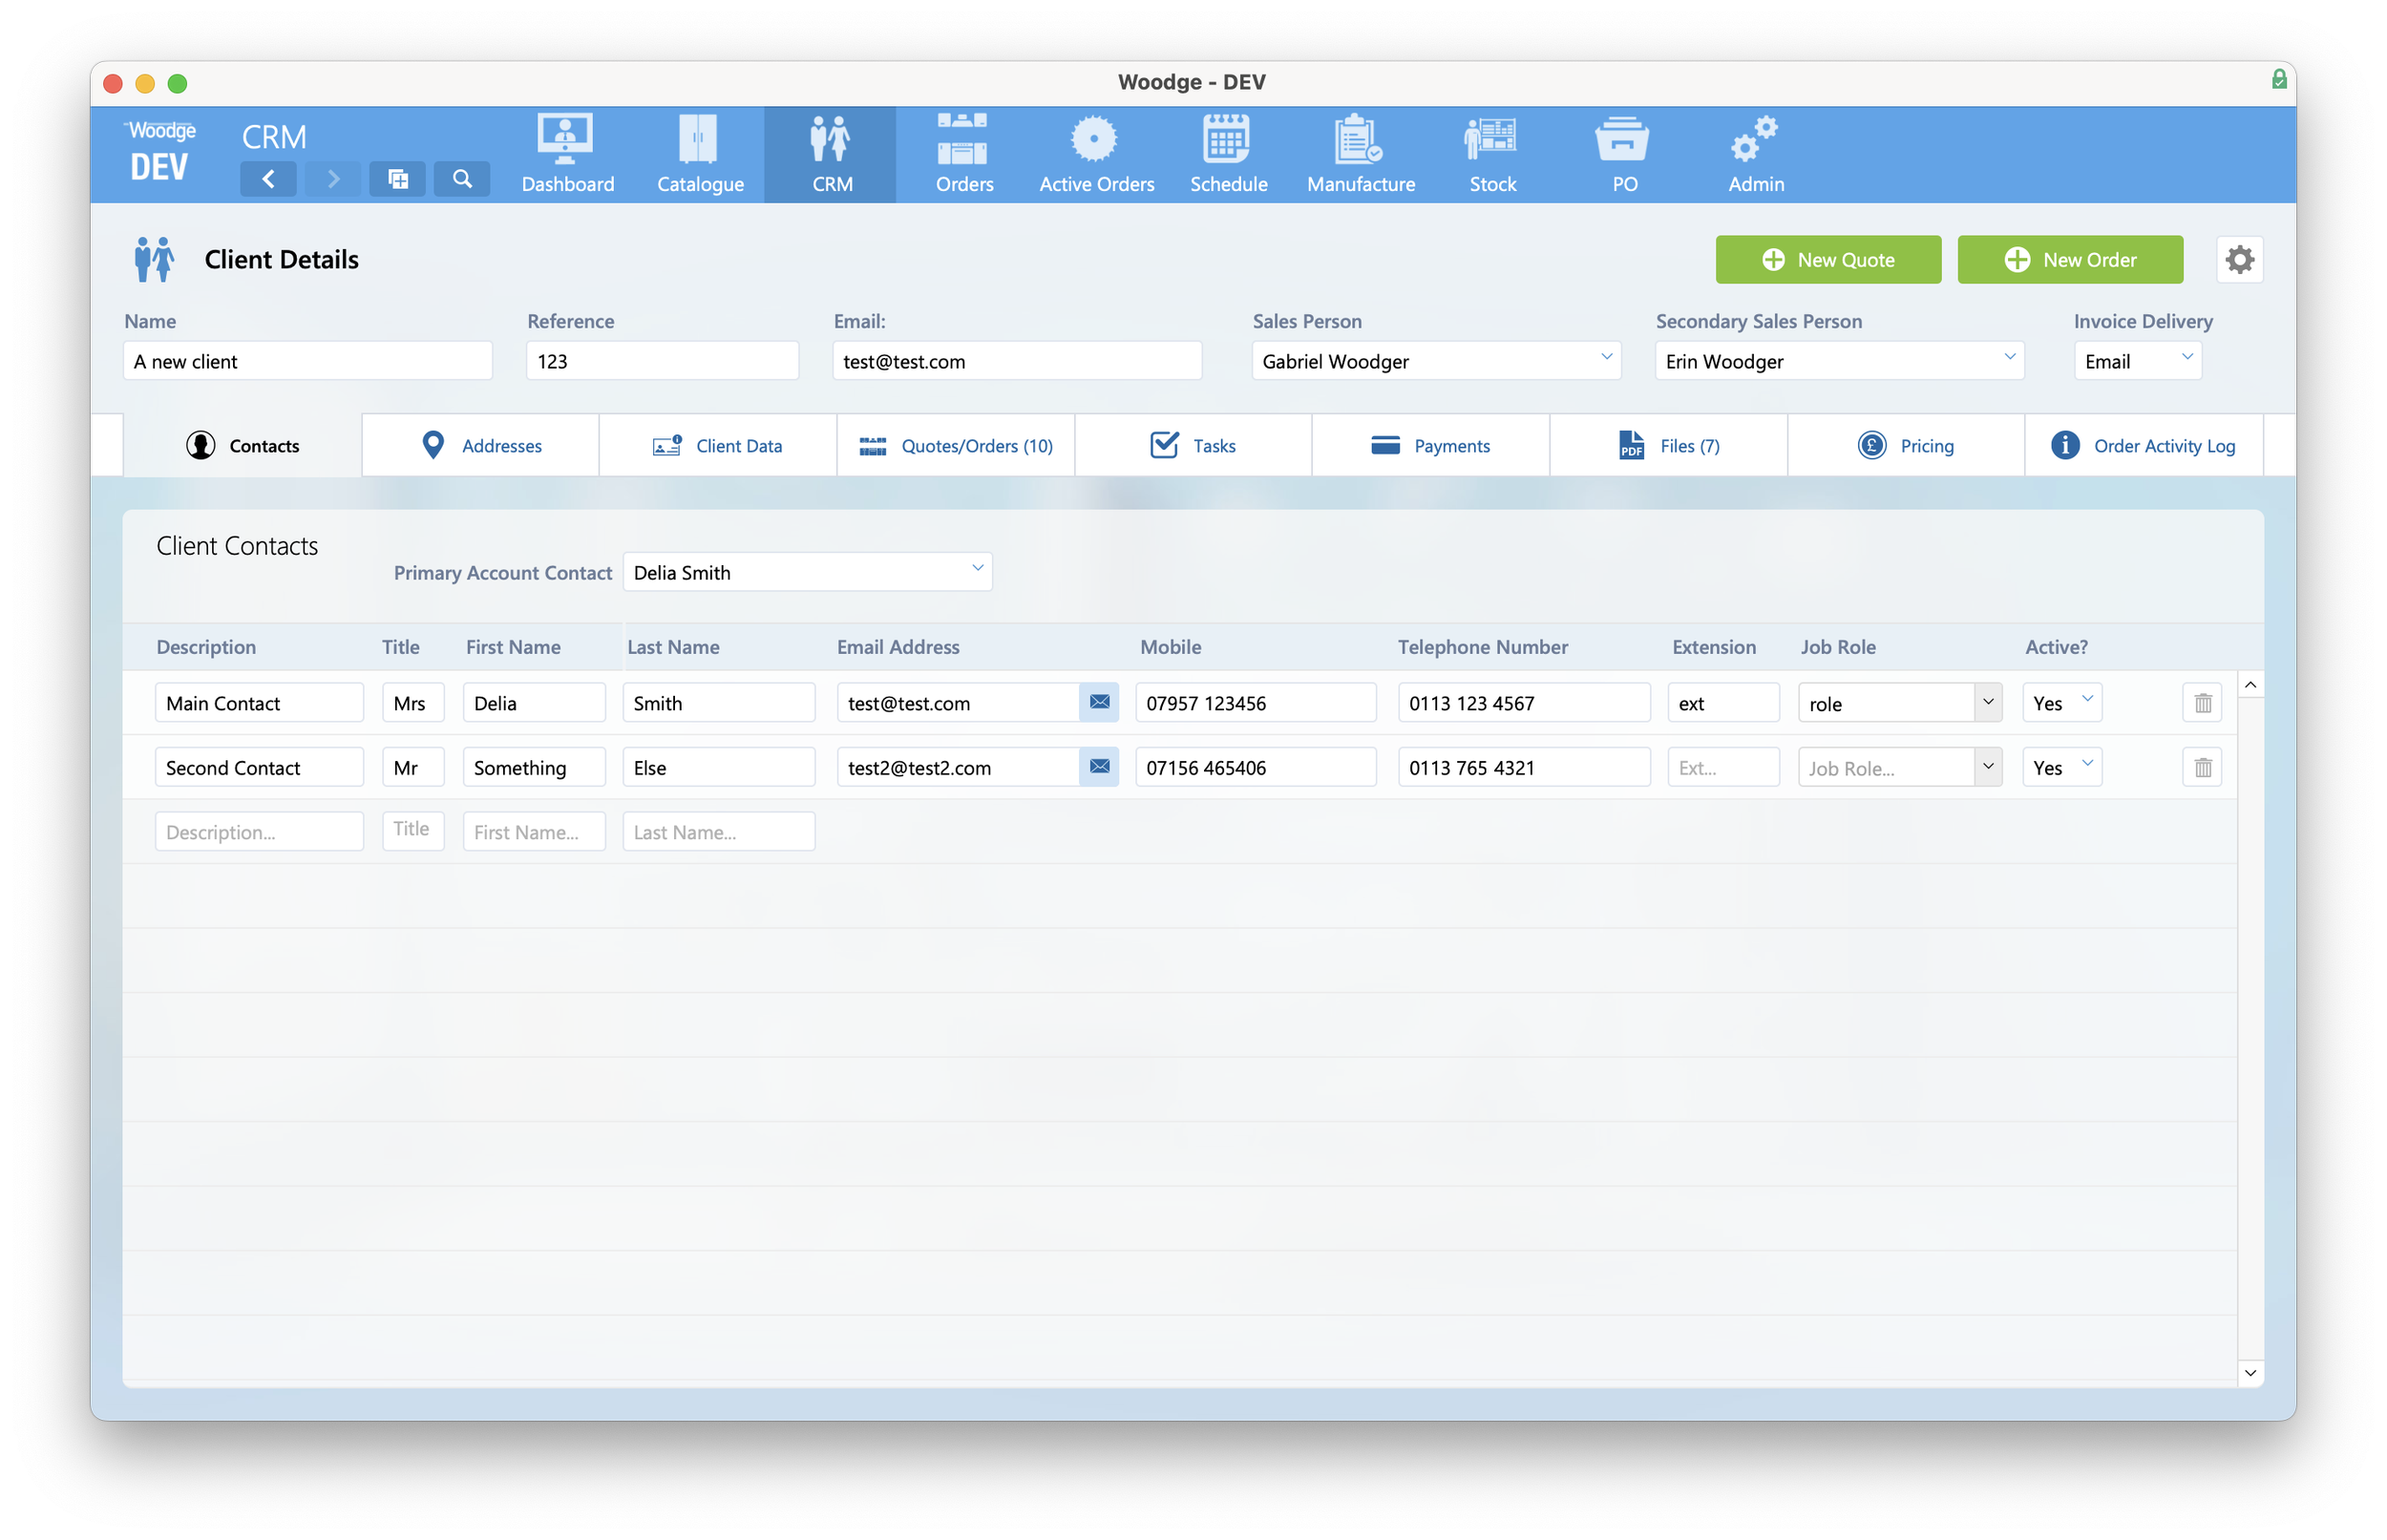Click the New Order button
Screen dimensions: 2387x1540
pos(2069,260)
